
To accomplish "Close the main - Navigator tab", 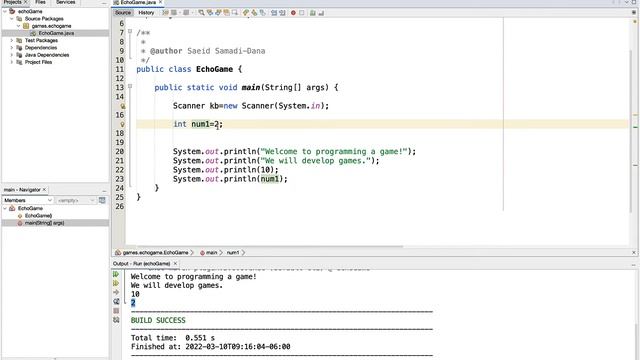I will tap(44, 190).
